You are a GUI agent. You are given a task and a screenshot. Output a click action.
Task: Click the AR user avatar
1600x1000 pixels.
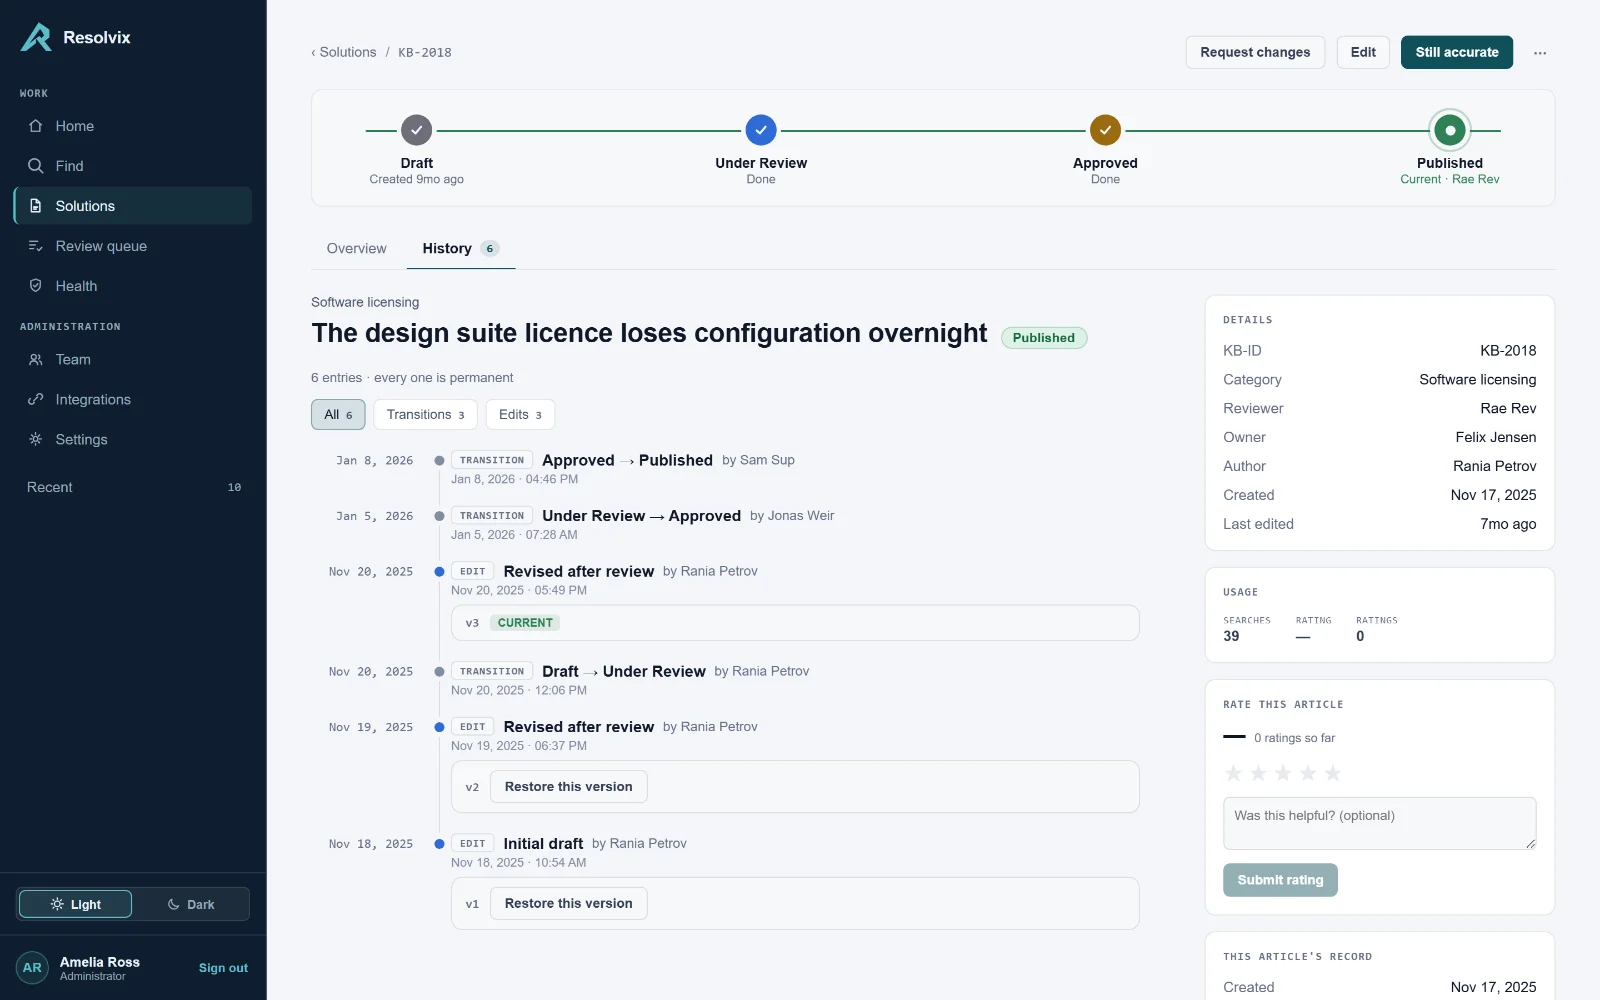pyautogui.click(x=32, y=968)
